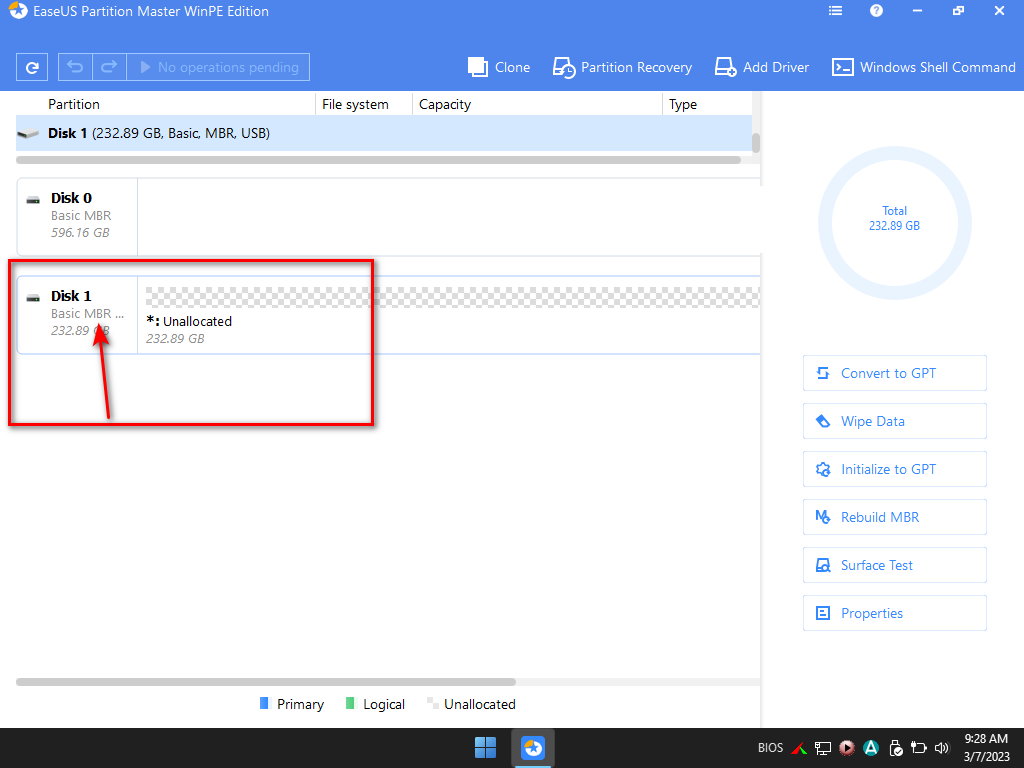Click the EaseUS logo in the title bar
This screenshot has width=1024, height=768.
coord(18,11)
